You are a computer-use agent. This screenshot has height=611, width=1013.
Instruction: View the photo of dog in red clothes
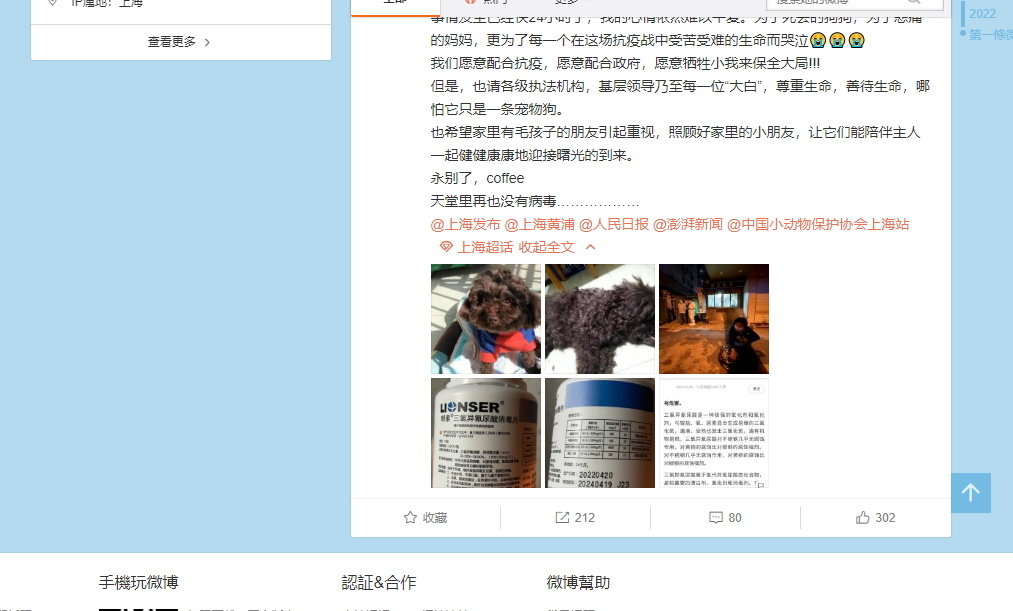[x=486, y=318]
